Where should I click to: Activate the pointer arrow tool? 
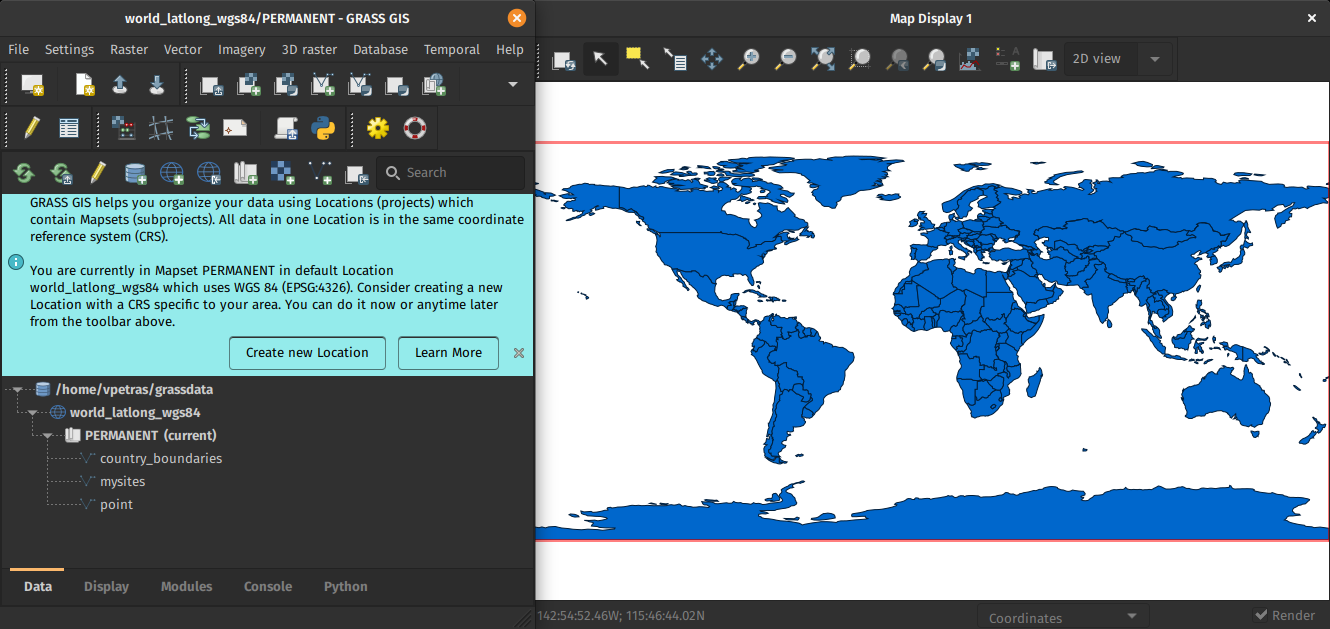600,59
